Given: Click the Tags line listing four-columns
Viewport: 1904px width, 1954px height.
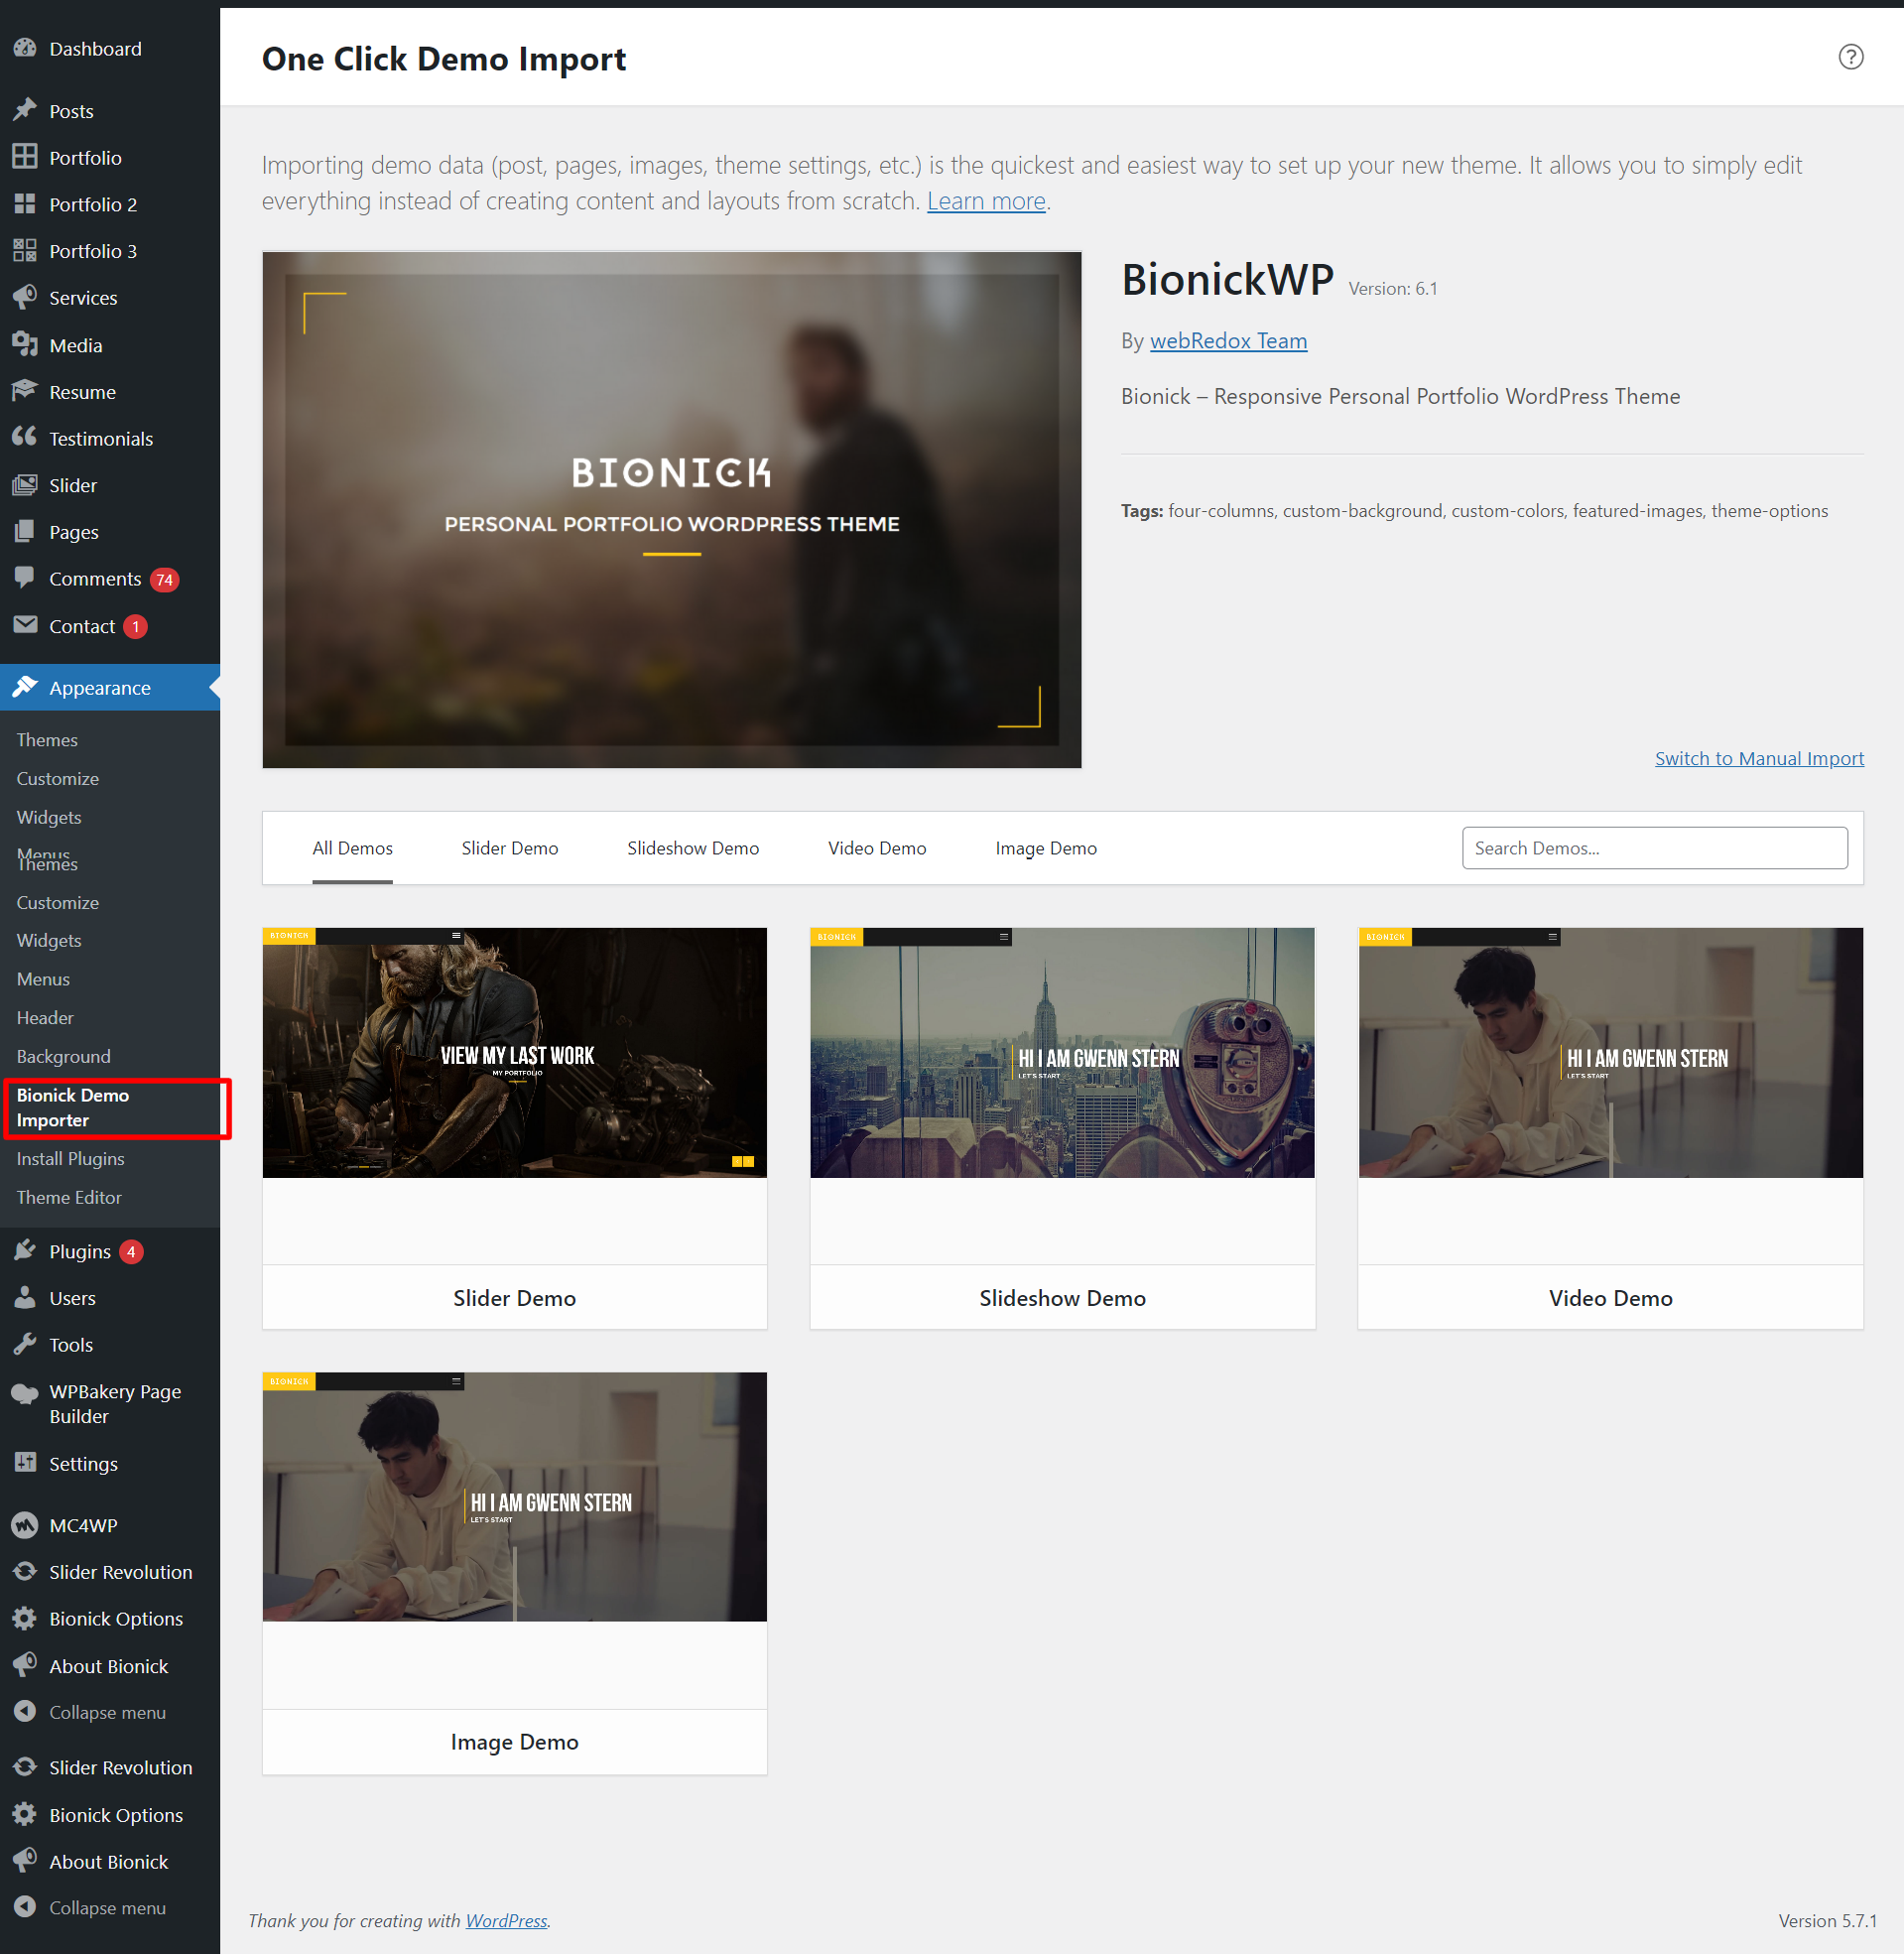Looking at the screenshot, I should (1474, 510).
